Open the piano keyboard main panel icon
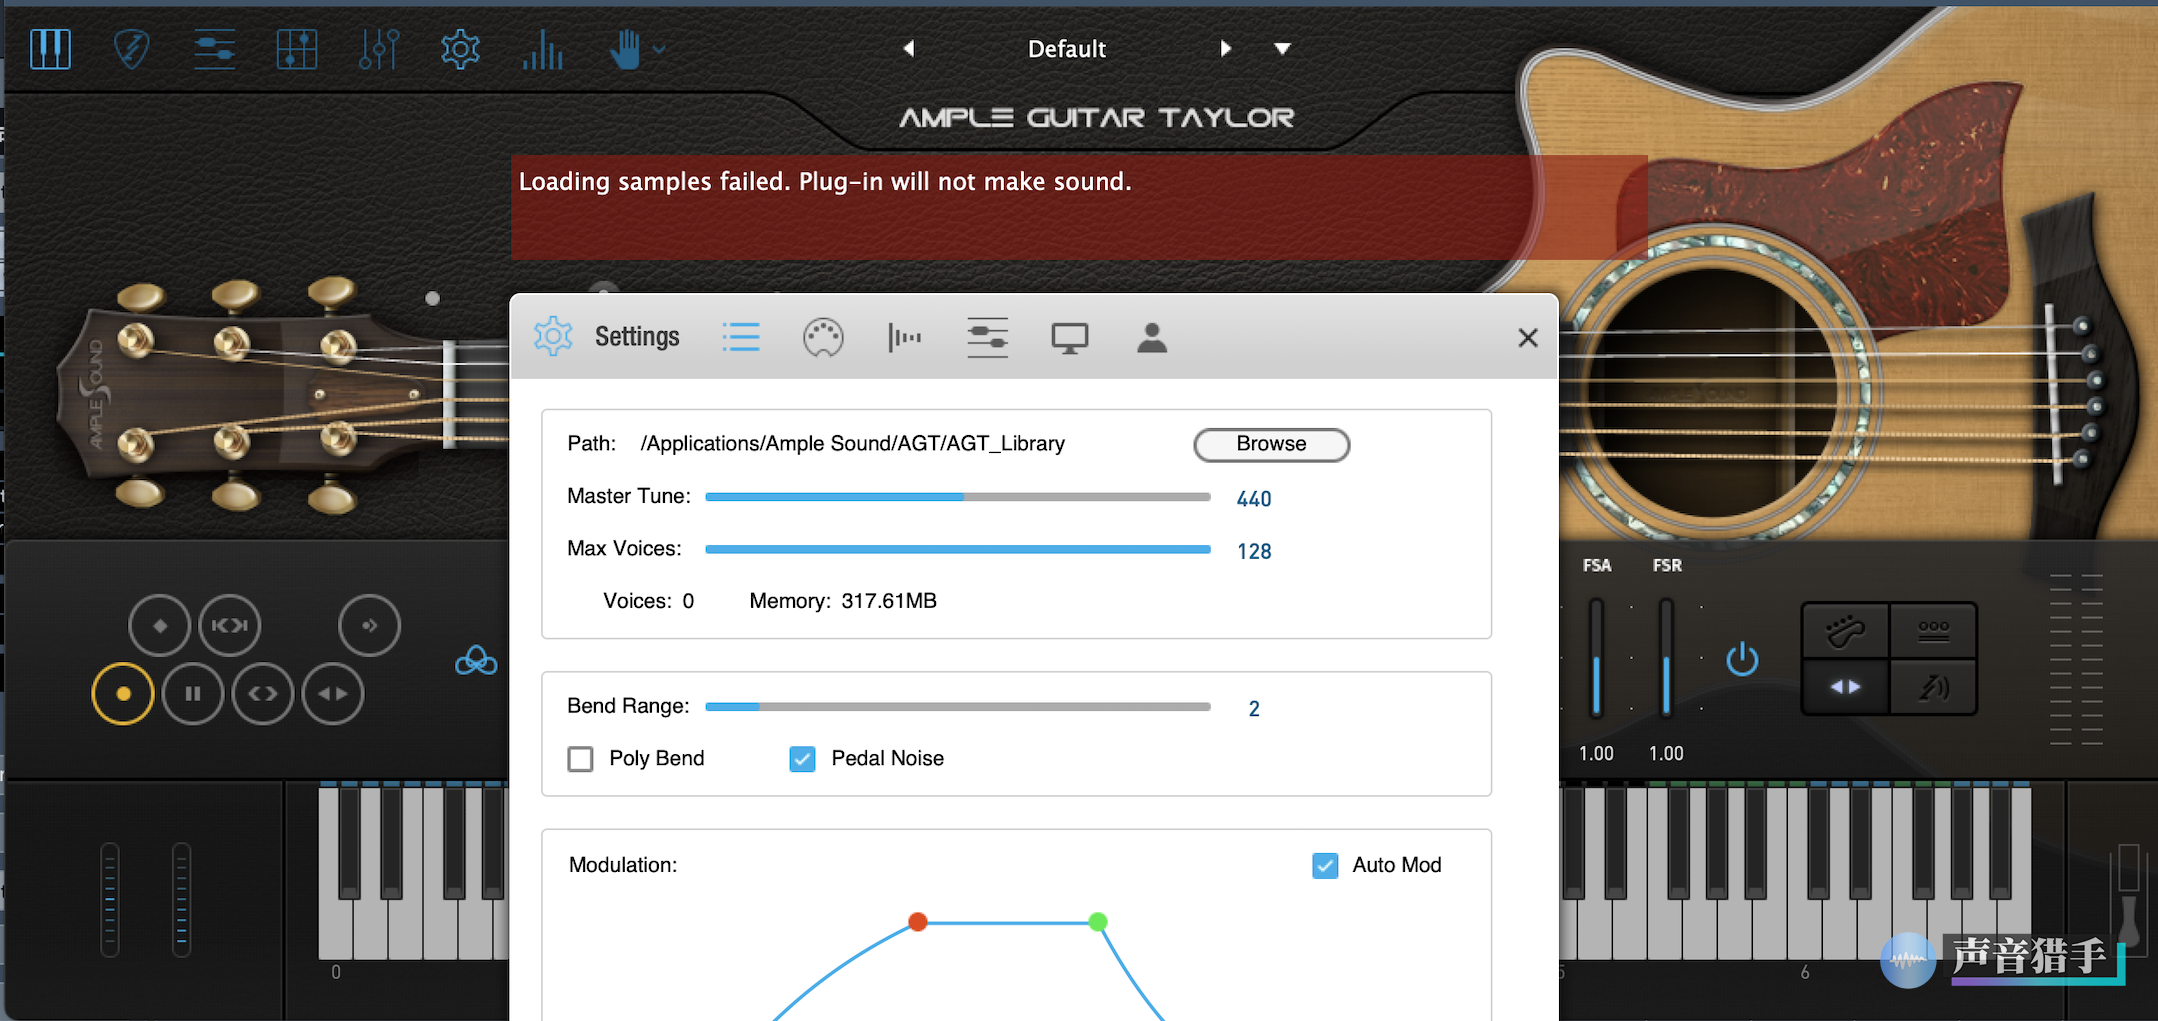 pos(50,49)
